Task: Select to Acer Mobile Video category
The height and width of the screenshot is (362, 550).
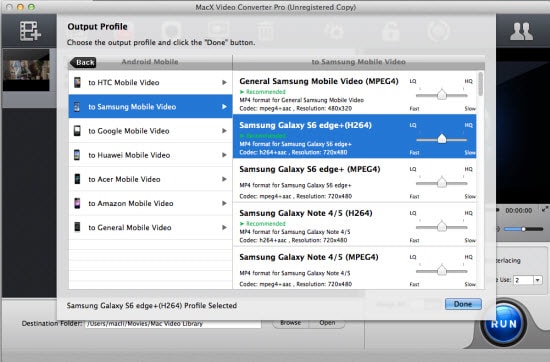Action: (x=150, y=179)
